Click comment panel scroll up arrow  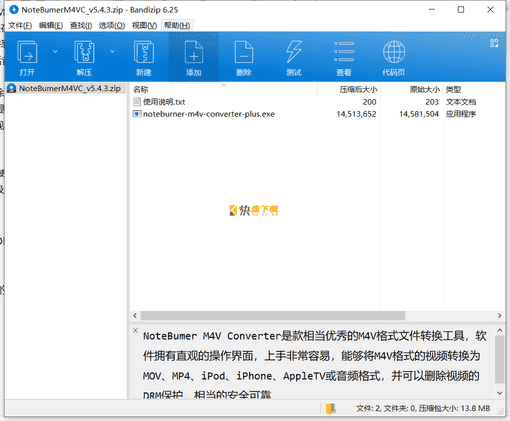(499, 330)
